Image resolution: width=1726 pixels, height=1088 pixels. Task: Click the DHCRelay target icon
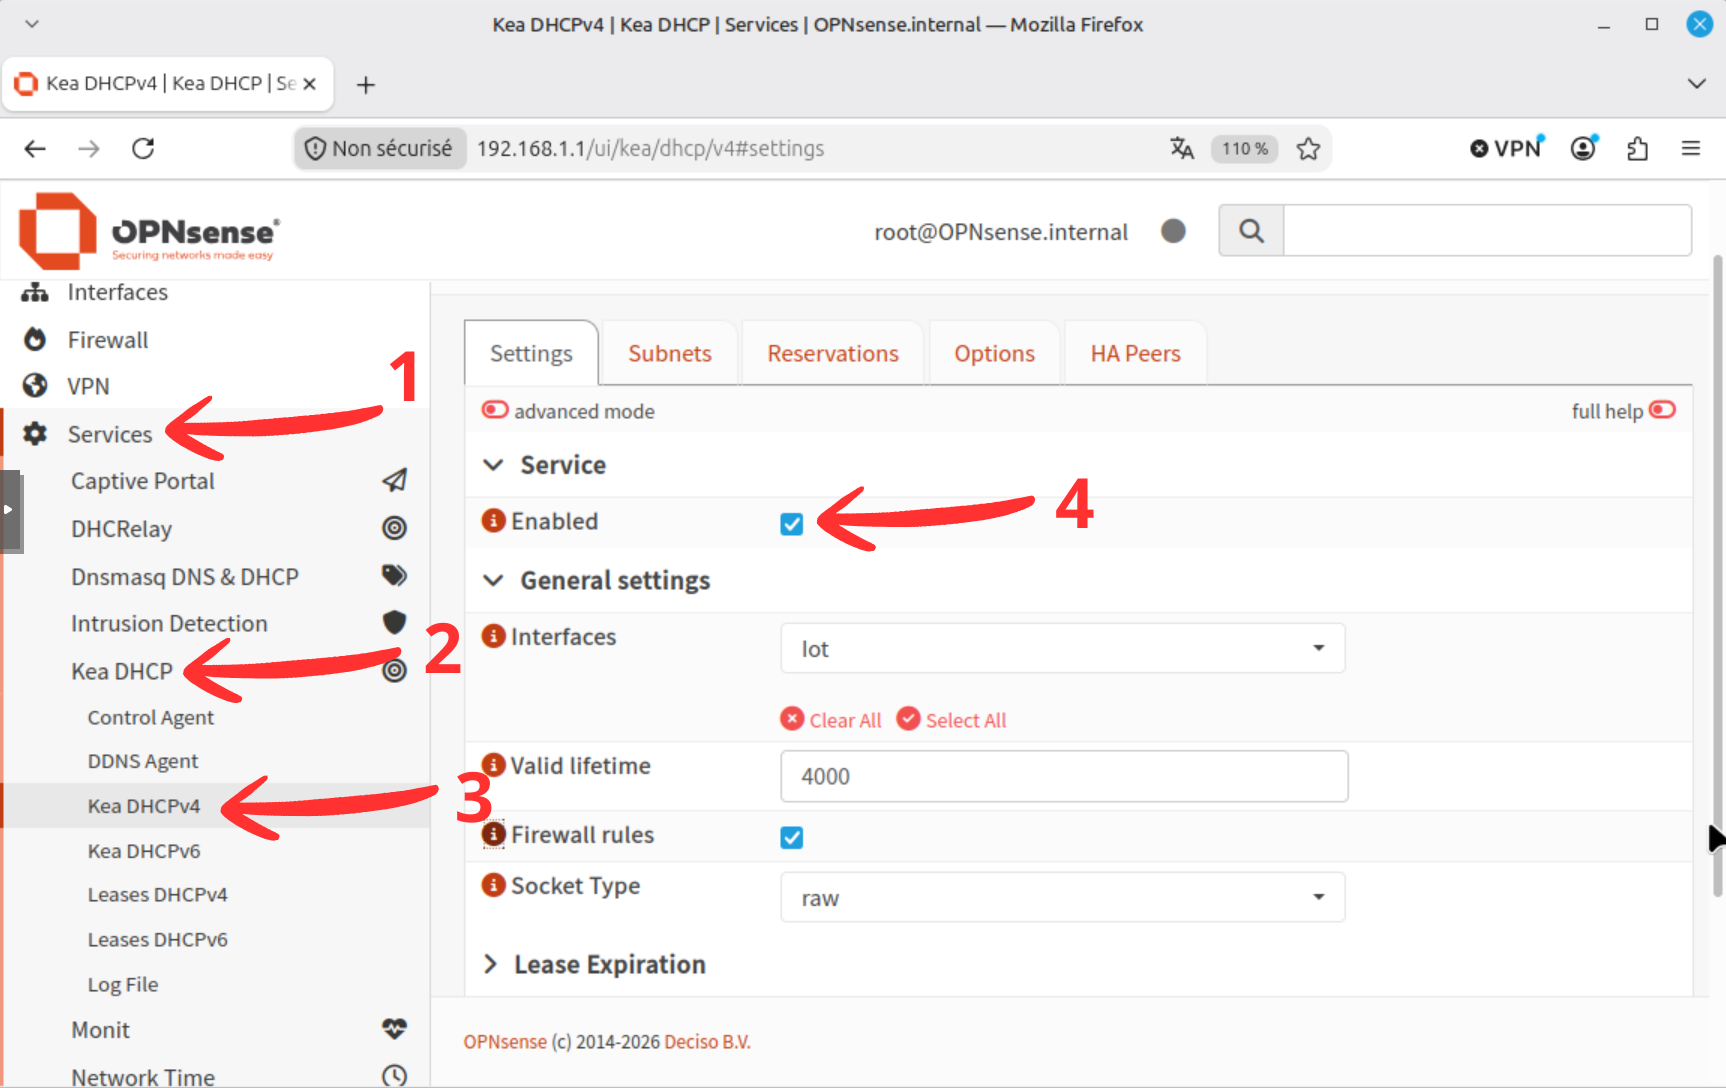coord(395,528)
